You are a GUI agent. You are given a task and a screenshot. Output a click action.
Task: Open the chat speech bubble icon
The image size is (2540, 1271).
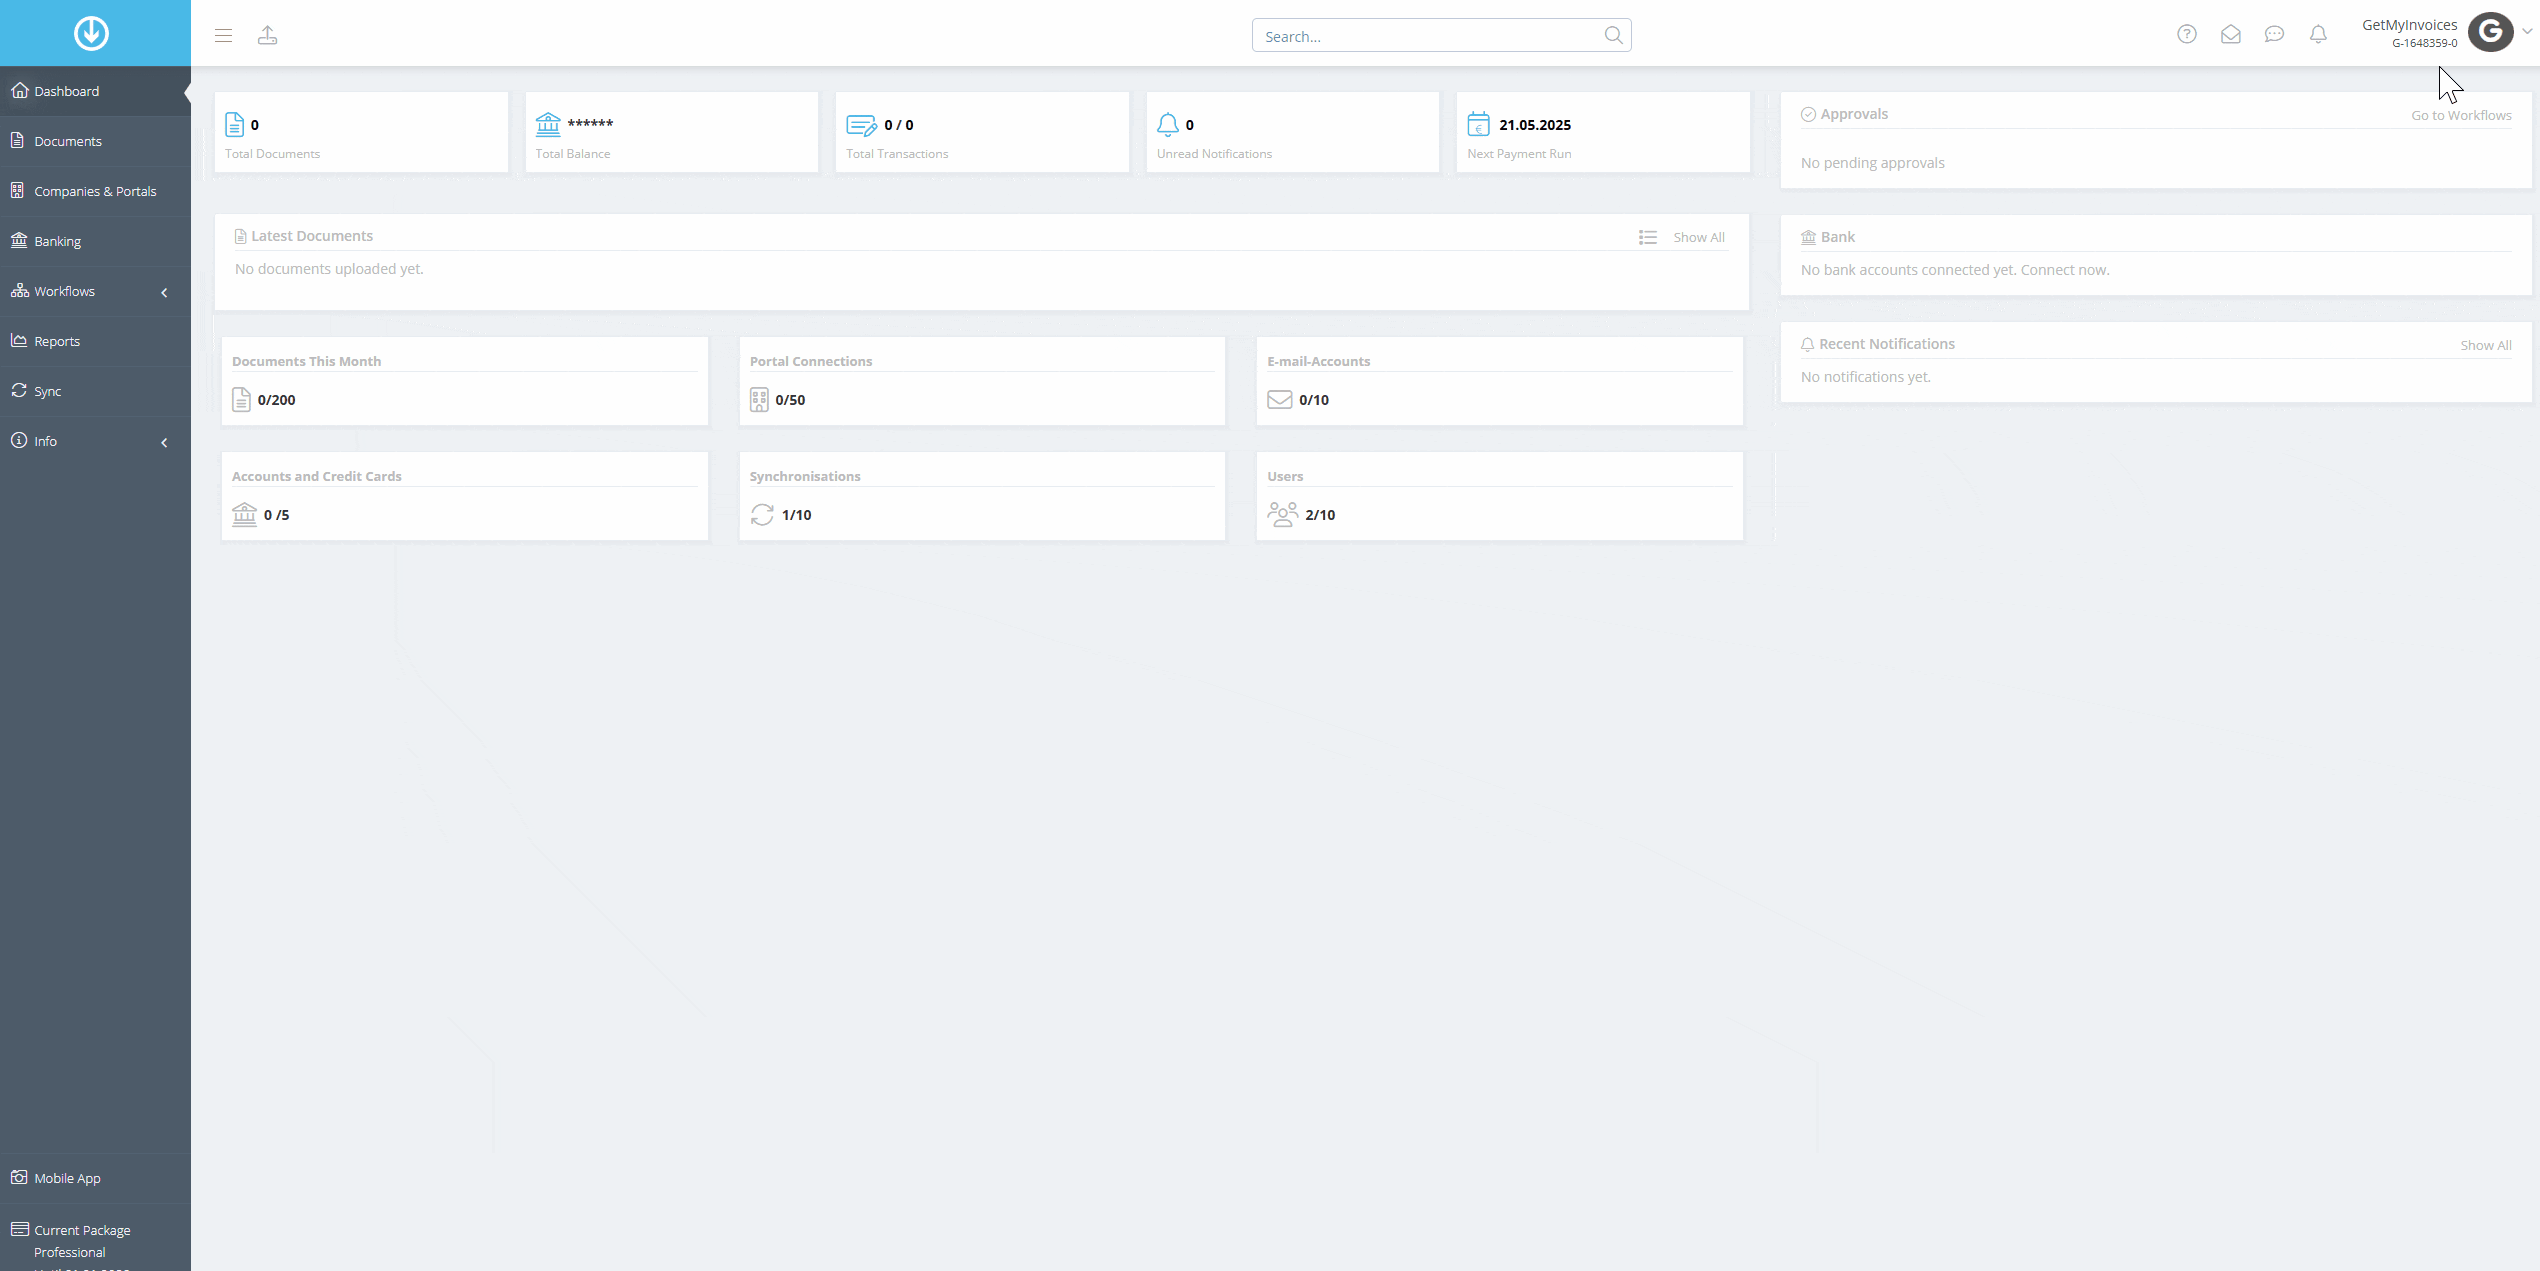(x=2274, y=34)
